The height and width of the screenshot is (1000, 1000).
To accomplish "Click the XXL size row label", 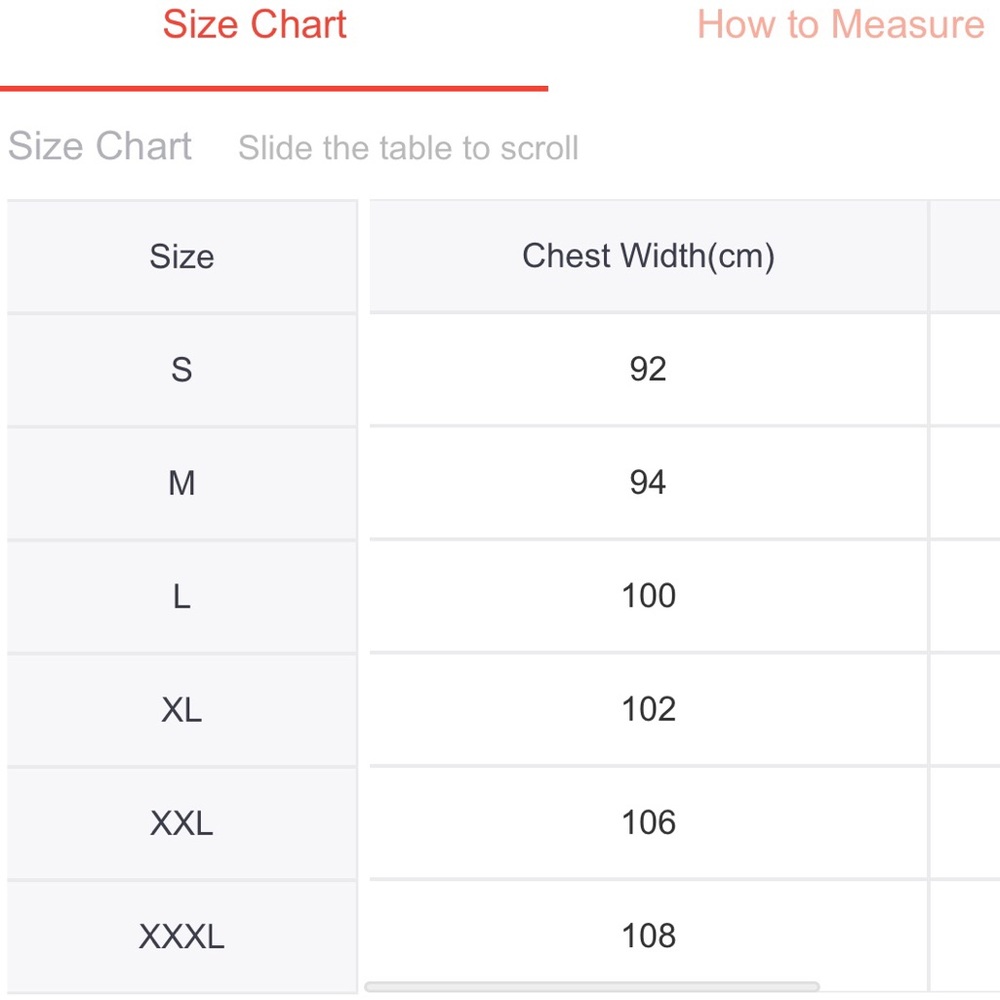I will 182,823.
